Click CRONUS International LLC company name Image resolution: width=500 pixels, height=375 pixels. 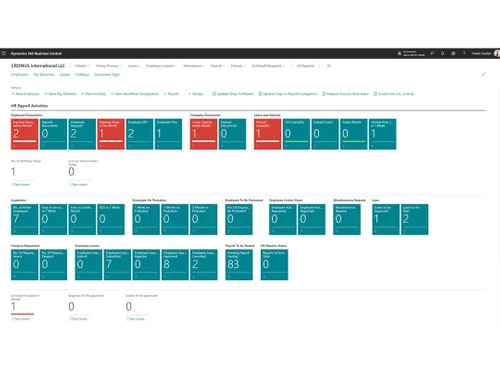(38, 66)
